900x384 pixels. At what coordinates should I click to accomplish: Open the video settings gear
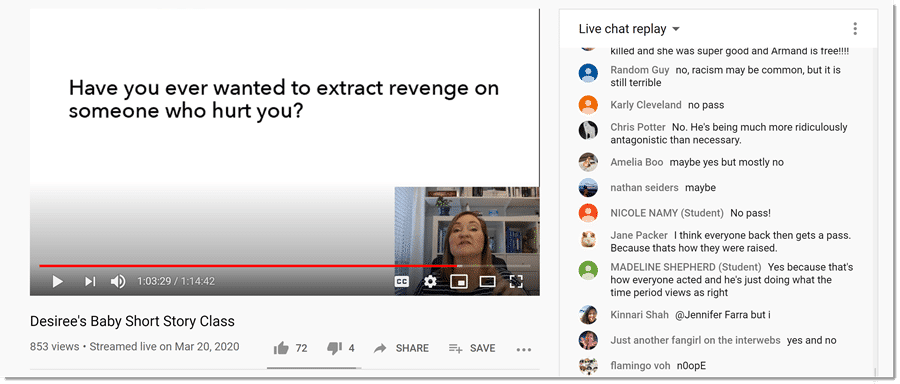[x=430, y=282]
